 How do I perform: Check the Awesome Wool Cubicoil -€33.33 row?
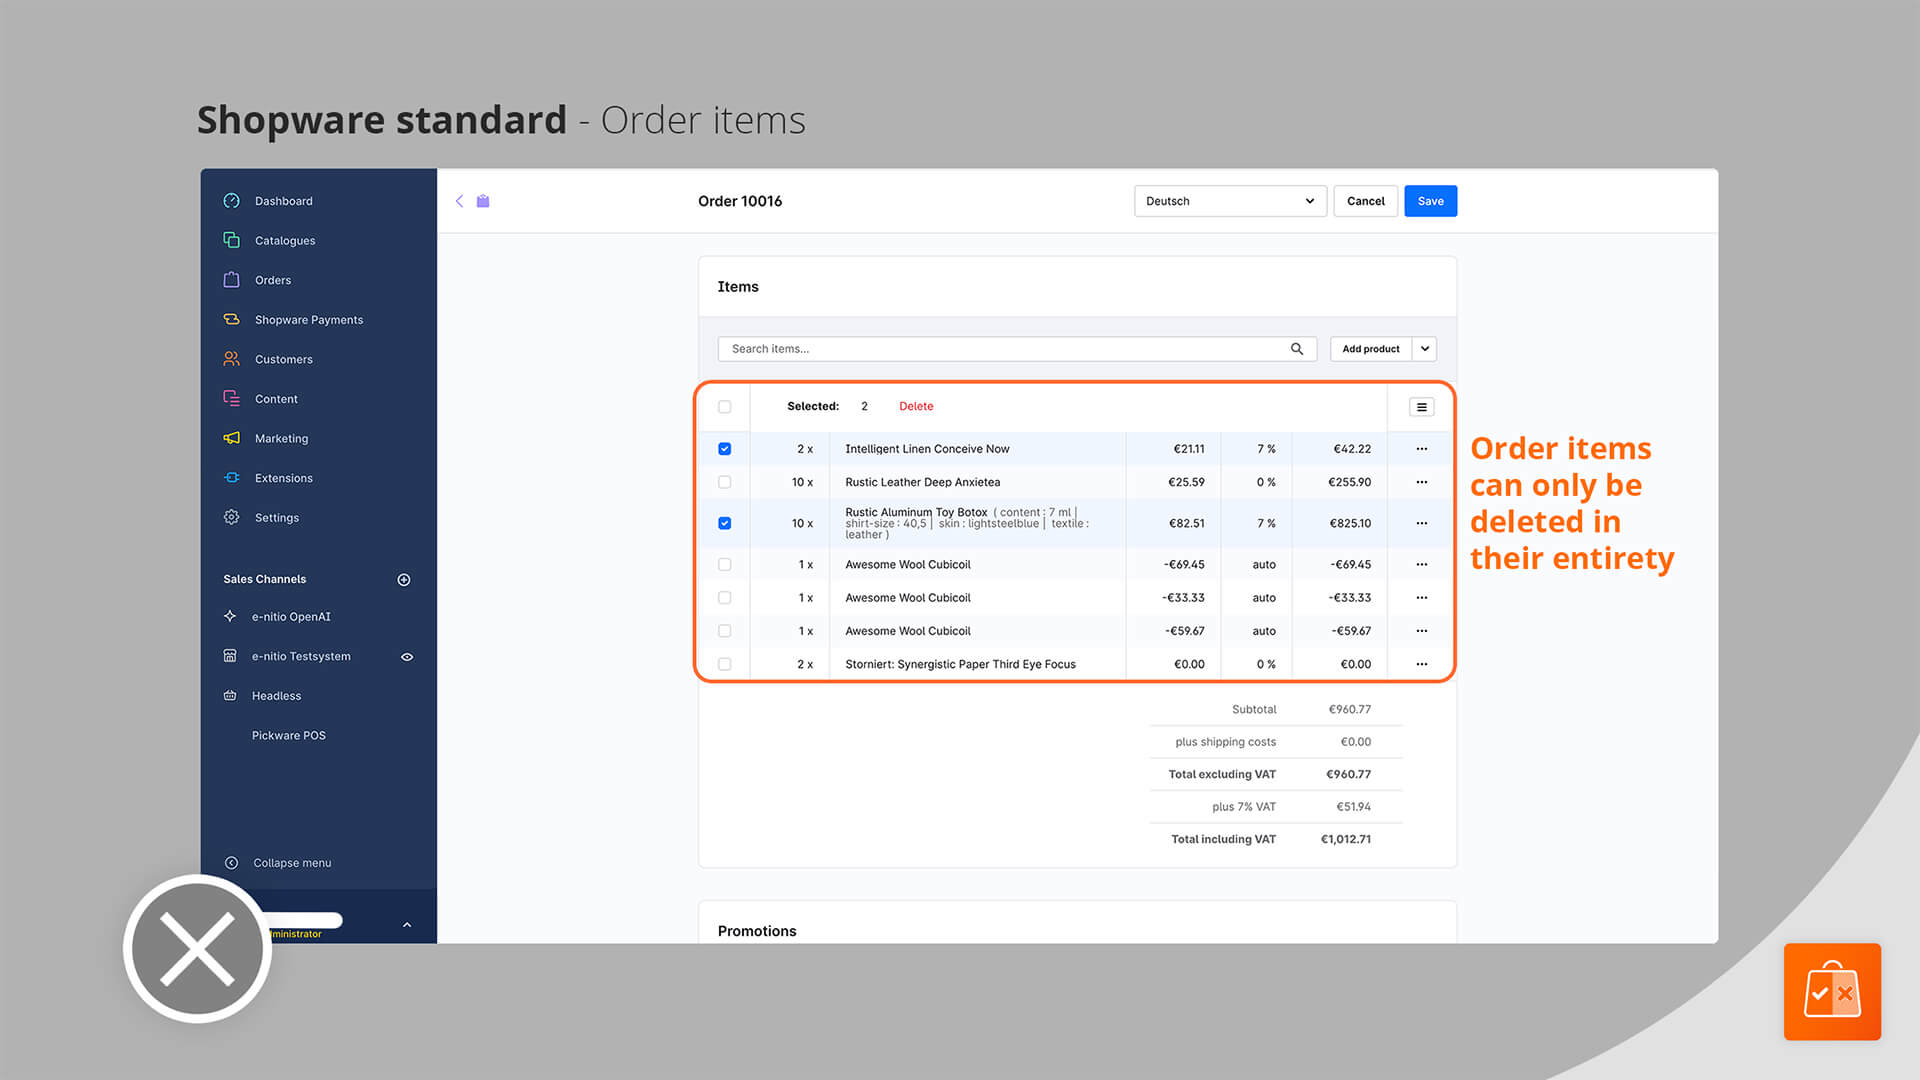pos(725,598)
